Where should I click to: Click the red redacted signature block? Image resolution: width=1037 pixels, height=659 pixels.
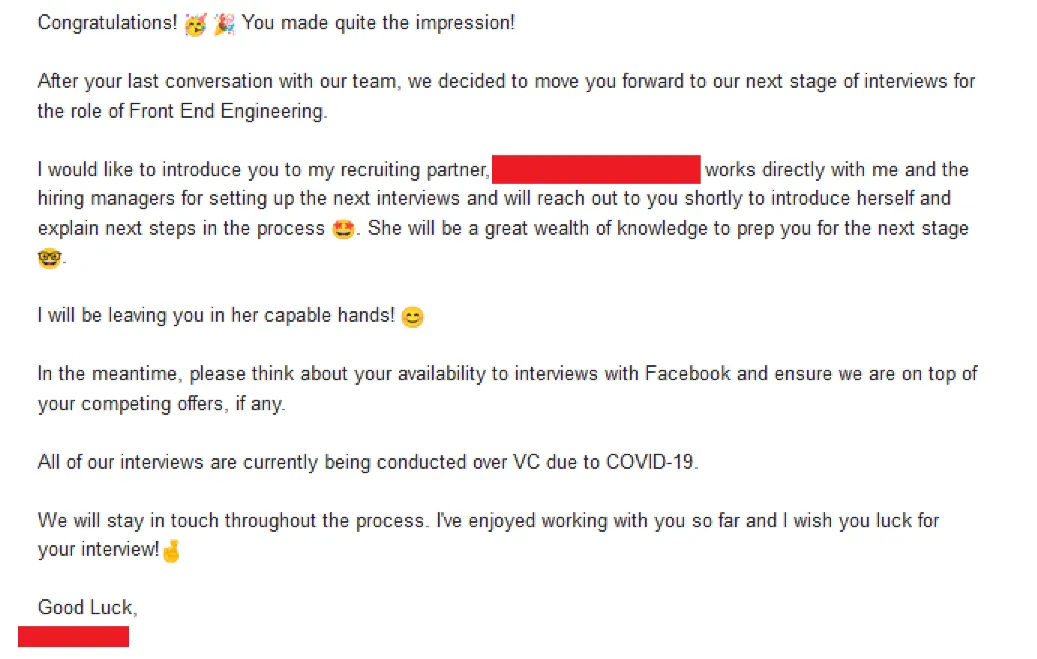(73, 637)
